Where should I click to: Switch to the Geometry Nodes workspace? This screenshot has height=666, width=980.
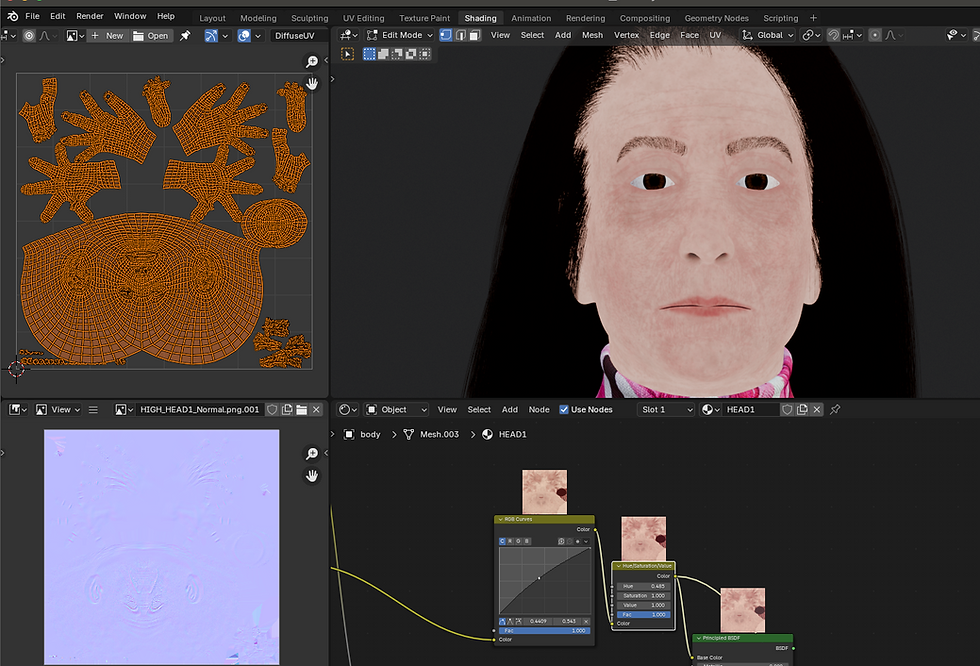(x=716, y=18)
